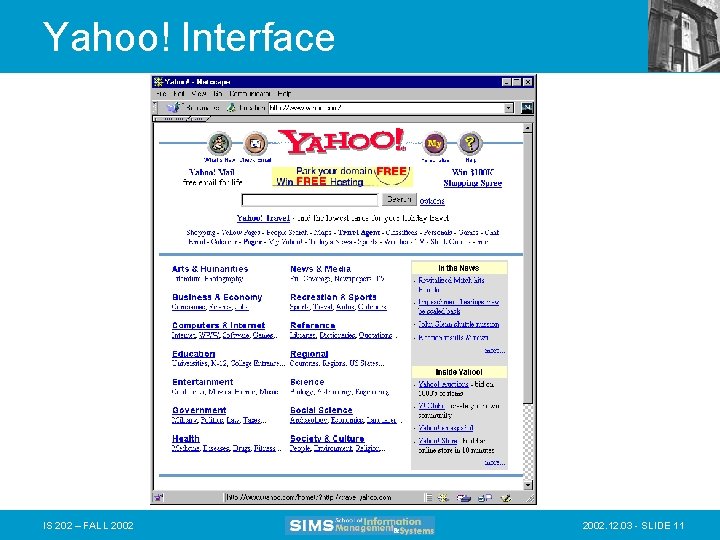Open the News & Media category
This screenshot has width=720, height=540.
(x=321, y=269)
